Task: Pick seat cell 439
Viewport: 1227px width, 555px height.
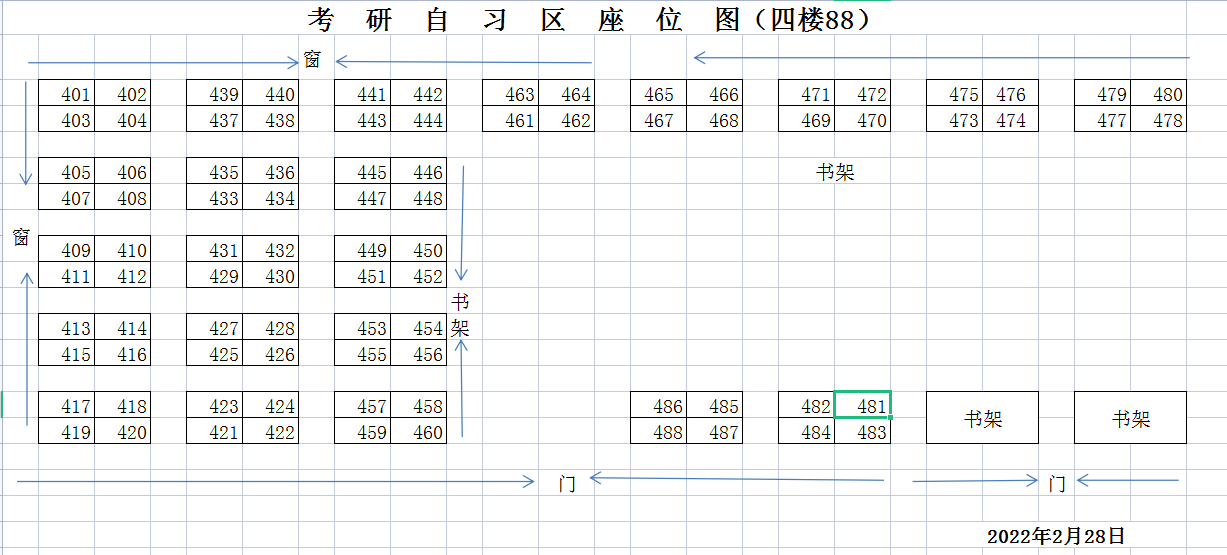Action: (215, 94)
